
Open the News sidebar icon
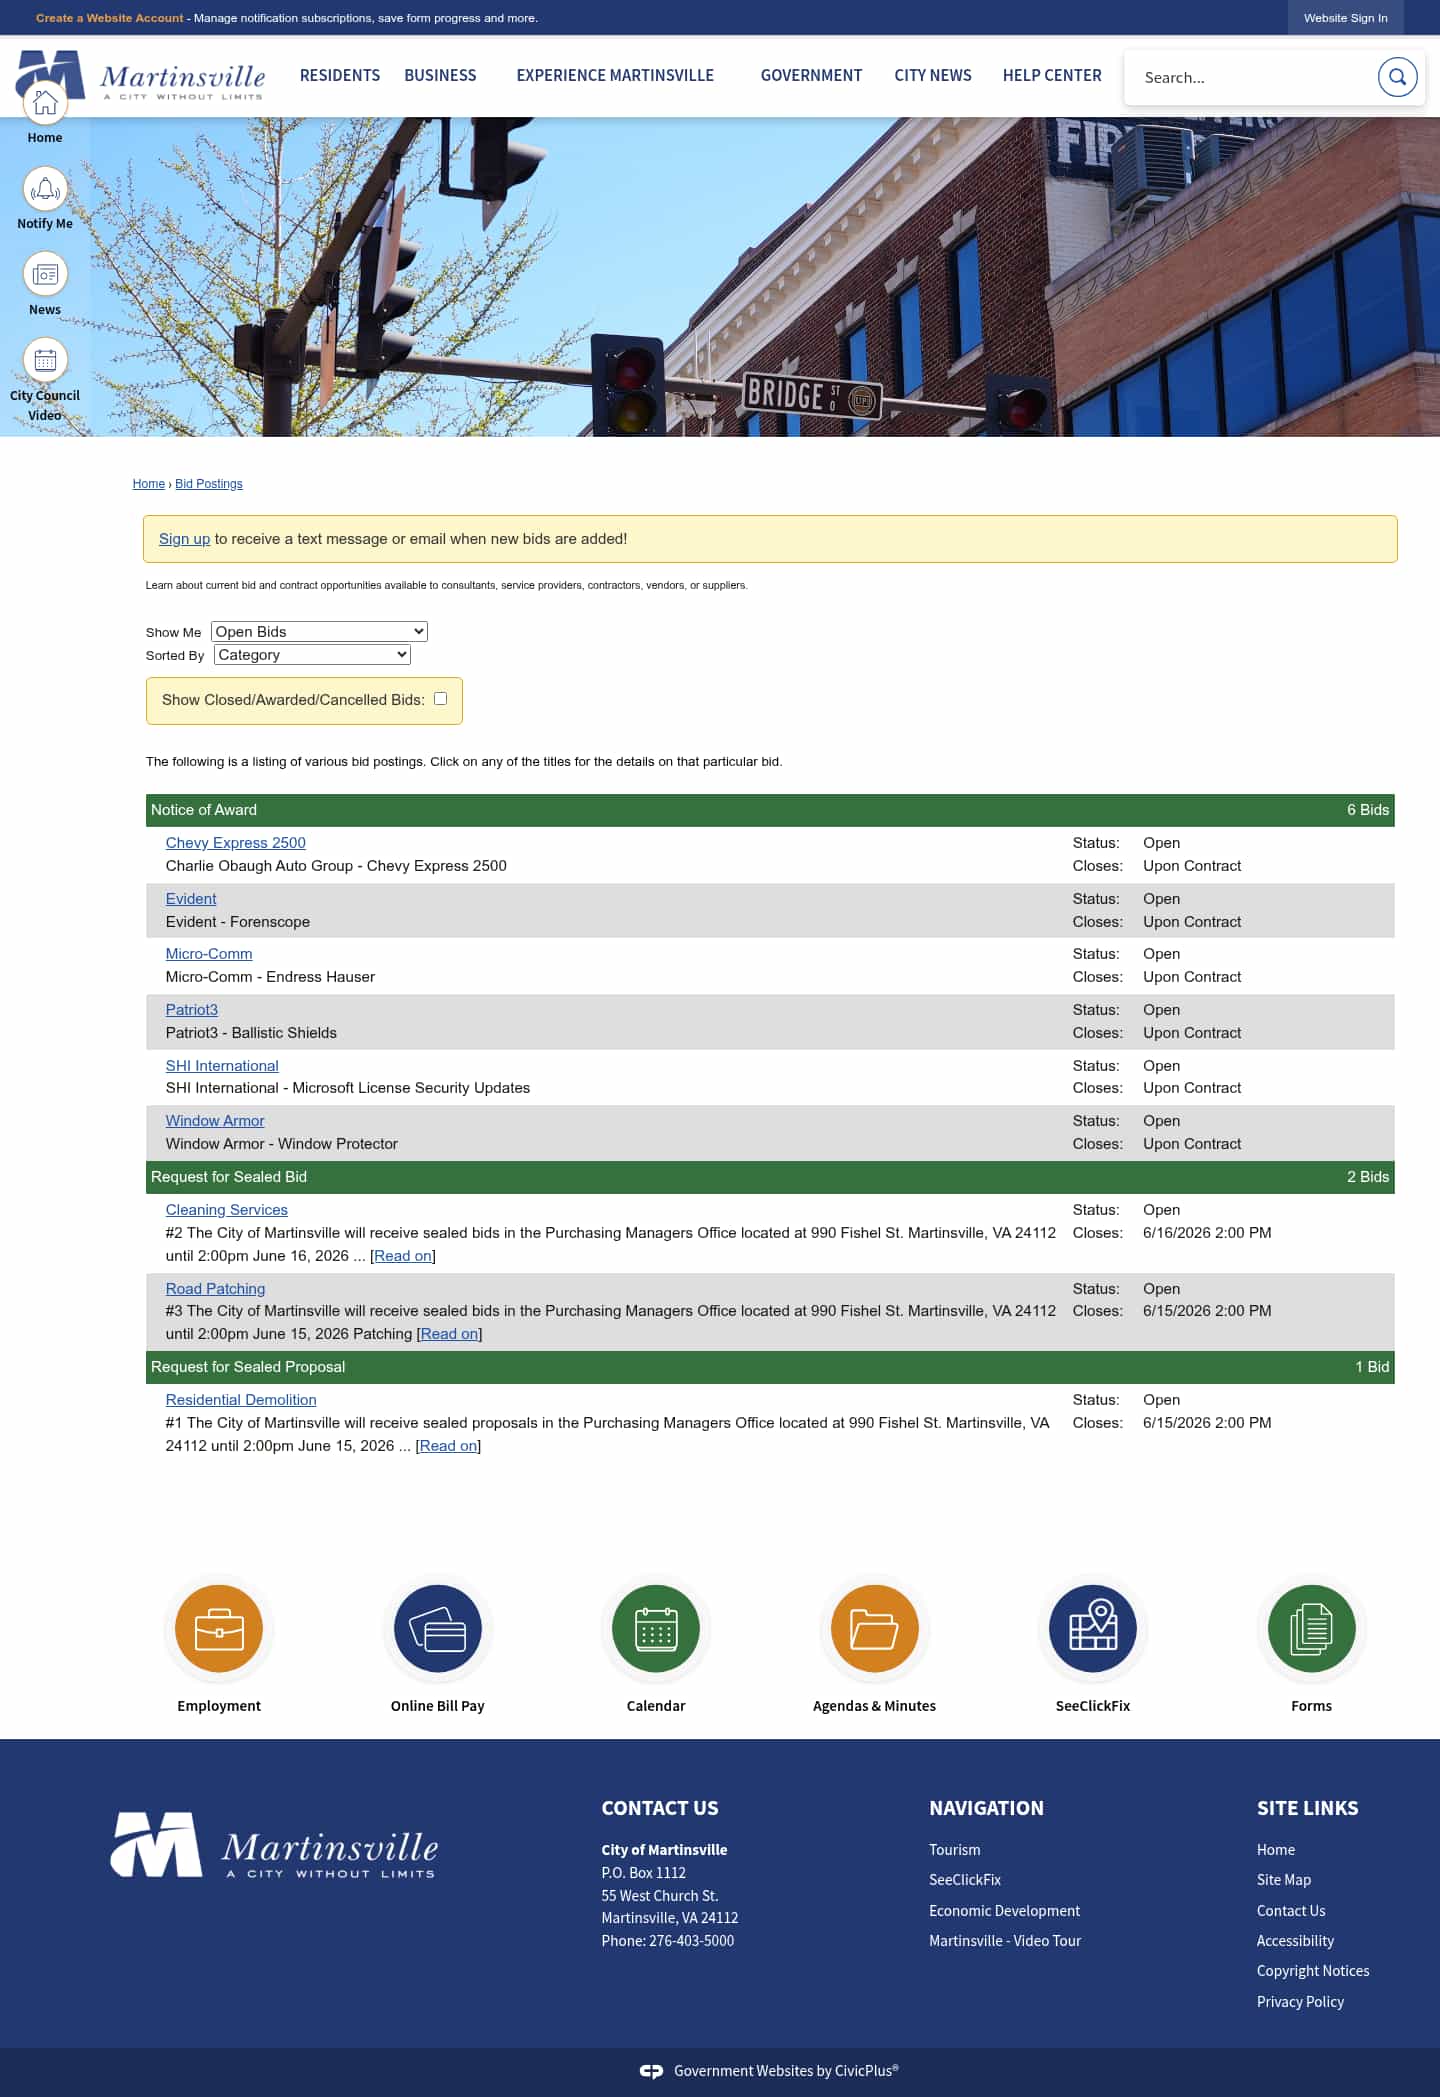[x=45, y=274]
